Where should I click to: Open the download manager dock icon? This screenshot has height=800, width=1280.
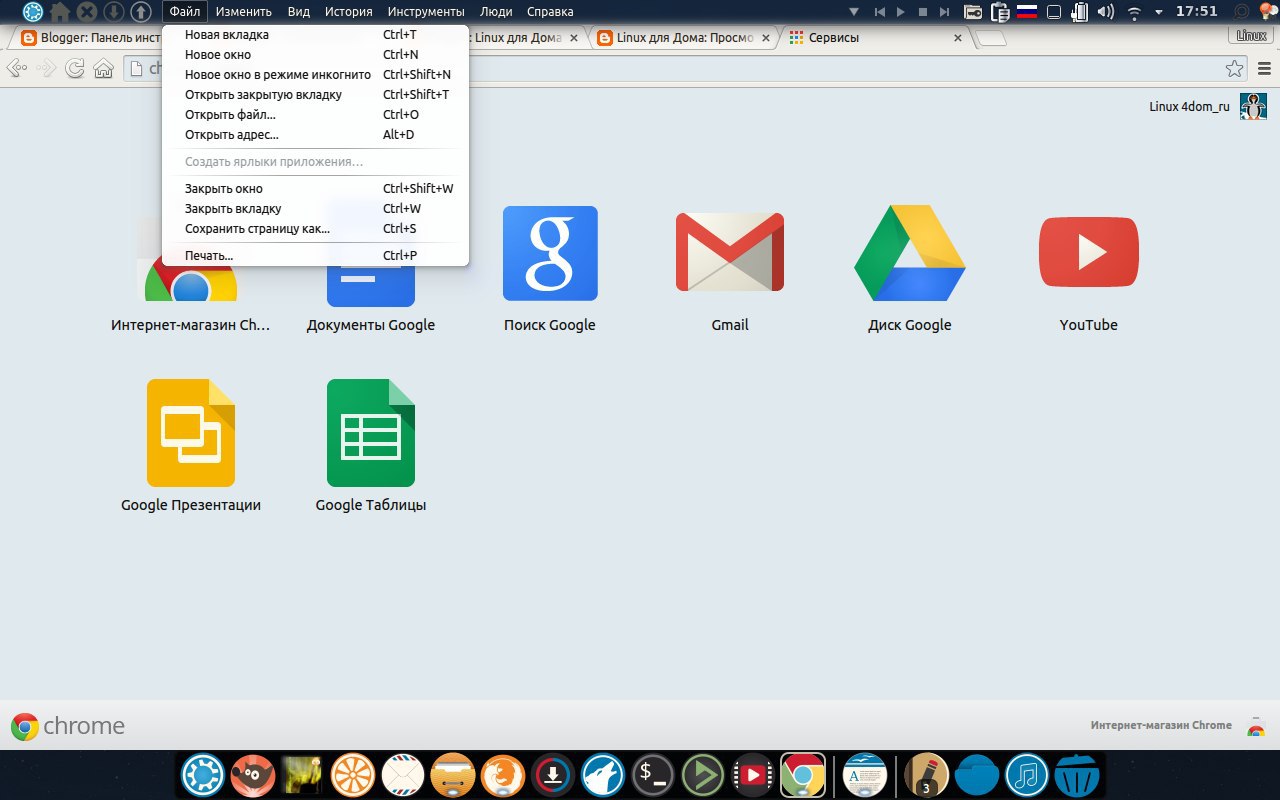coord(553,774)
